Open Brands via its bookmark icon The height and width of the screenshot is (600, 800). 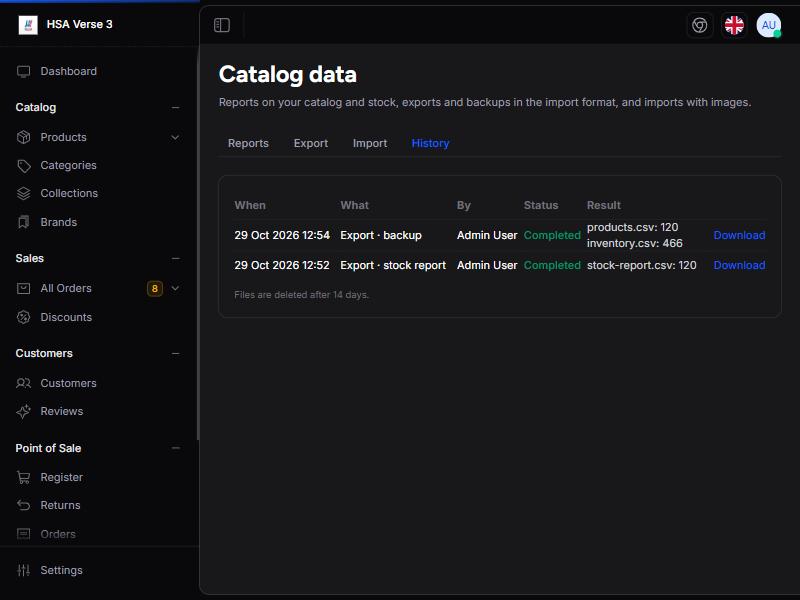click(x=23, y=222)
